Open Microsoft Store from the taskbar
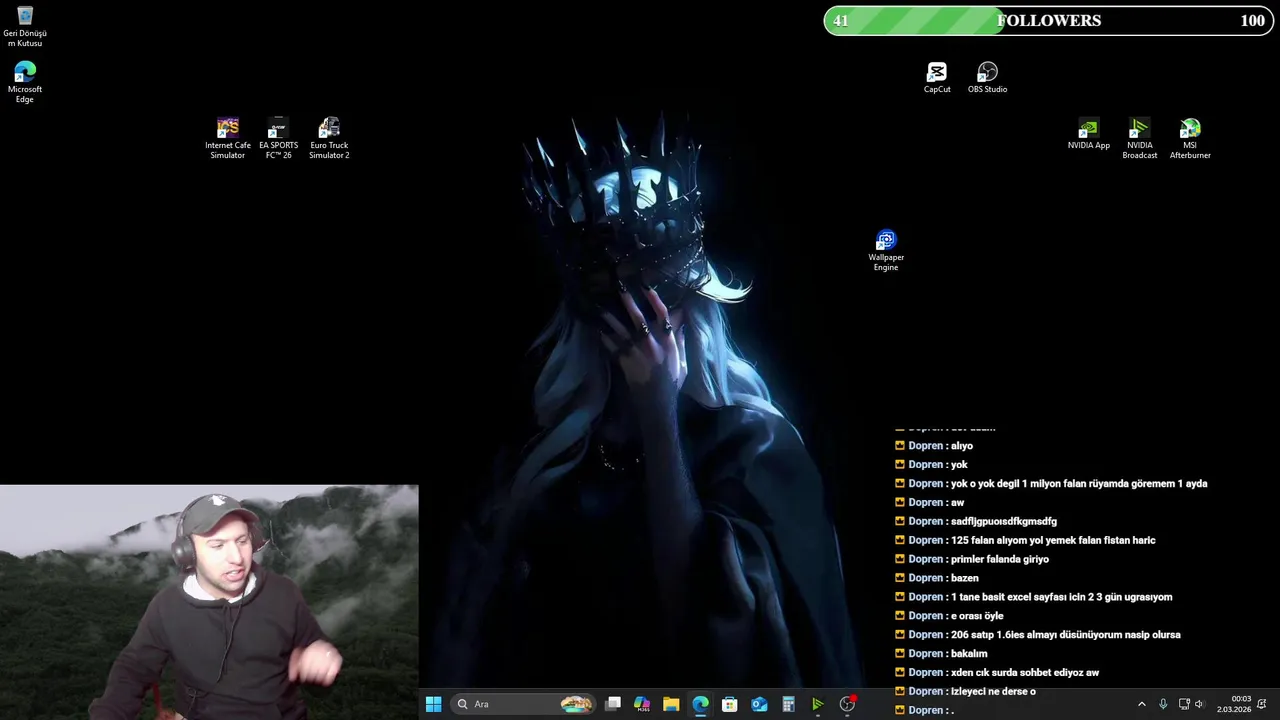 point(730,704)
